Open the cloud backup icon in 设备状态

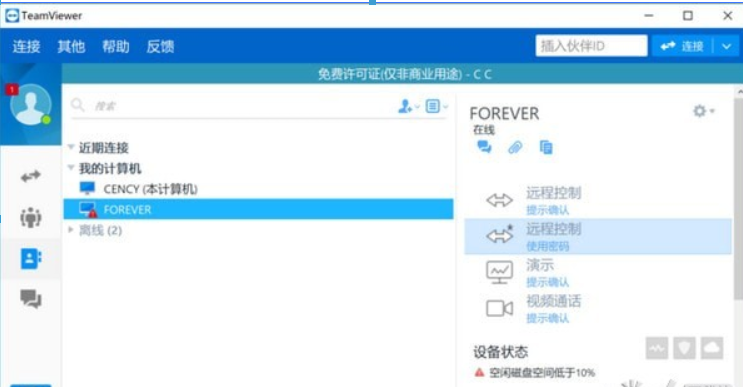[x=712, y=349]
